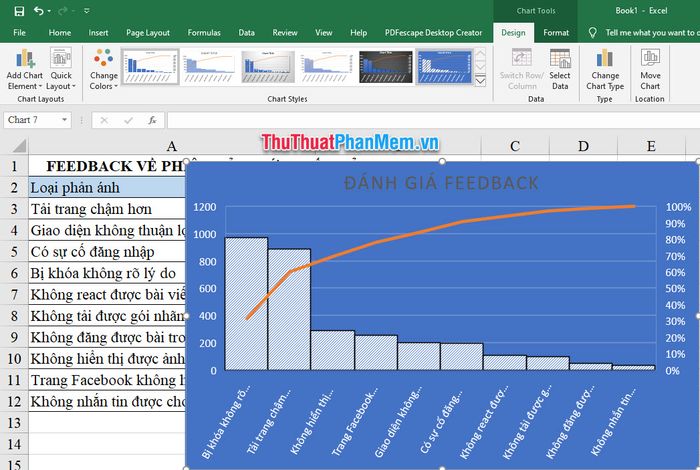The height and width of the screenshot is (470, 700).
Task: Apply the second light blue chart style thumbnail
Action: pos(209,67)
